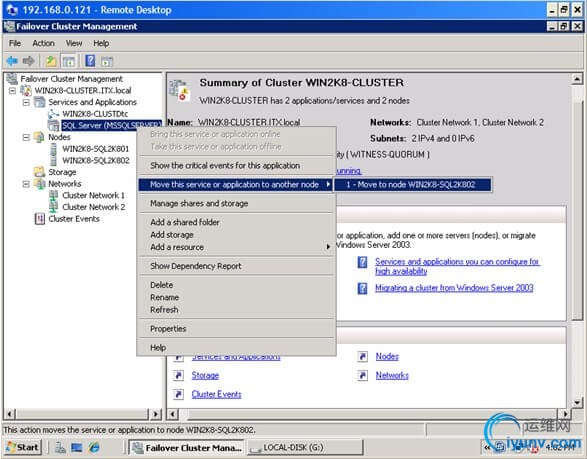Click the WIN2K8-CLUSTER.ITX.local cluster icon
Screen dimensions: 587x459
tap(26, 90)
